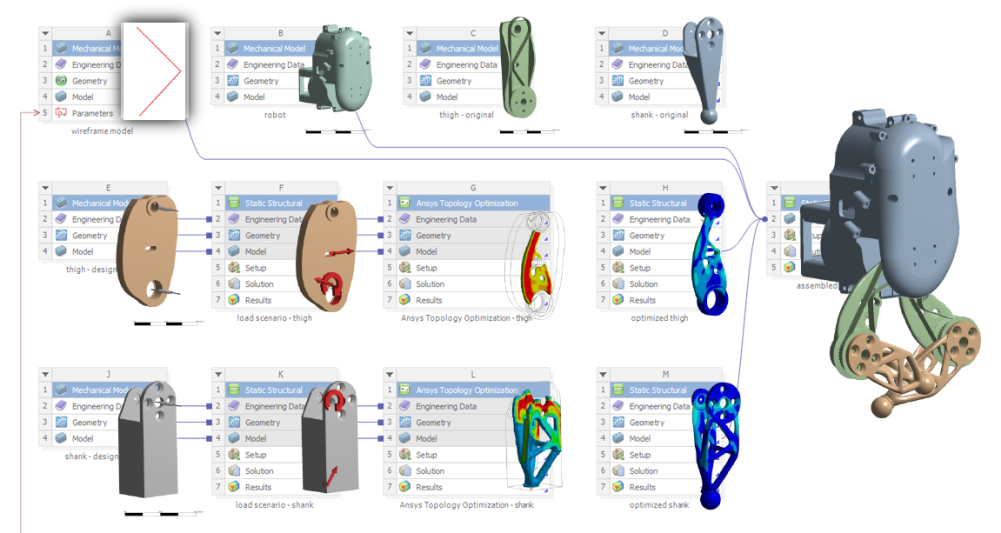Open the robot system B dropdown arrow
The width and height of the screenshot is (1001, 533).
click(218, 33)
